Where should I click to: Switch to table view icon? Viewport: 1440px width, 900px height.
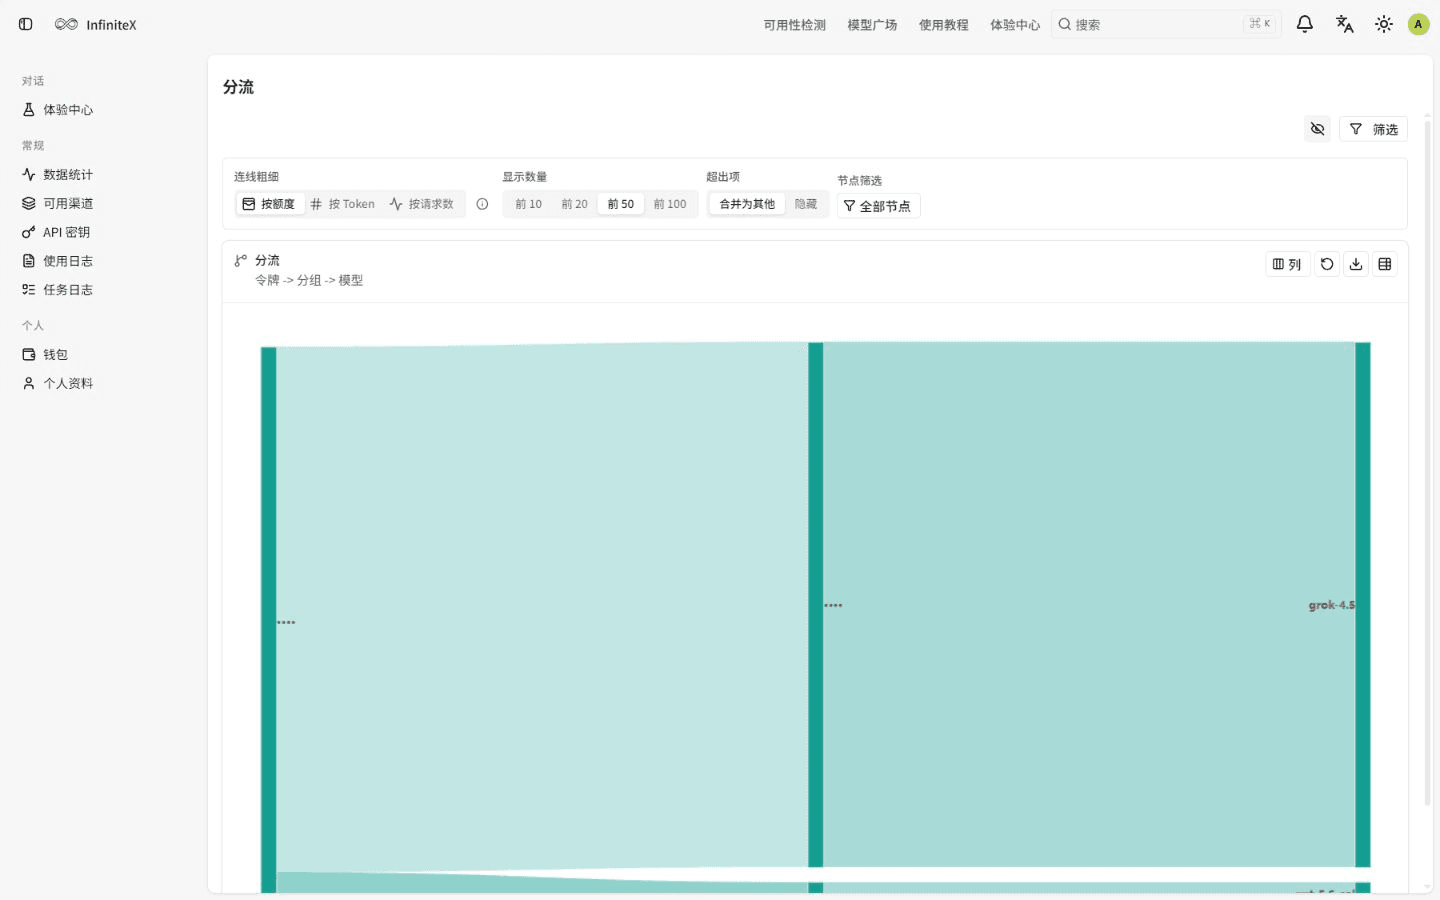pyautogui.click(x=1385, y=264)
